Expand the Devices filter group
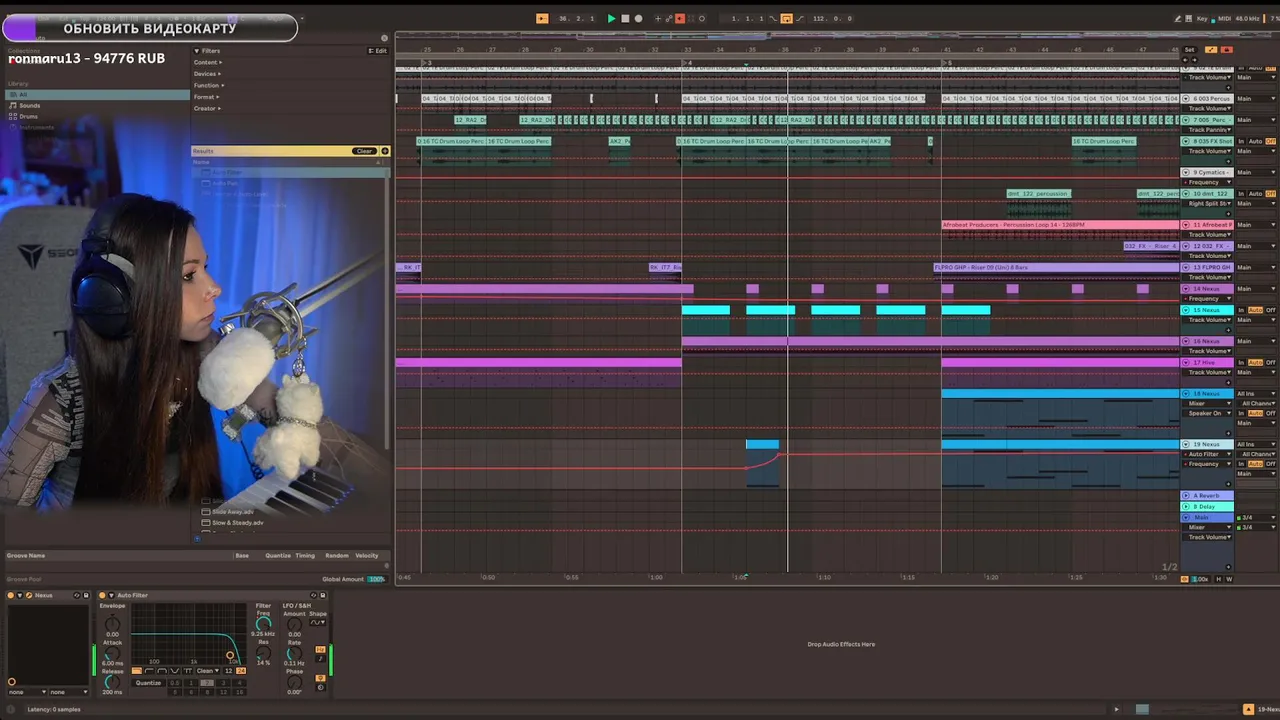This screenshot has height=720, width=1280. 208,73
